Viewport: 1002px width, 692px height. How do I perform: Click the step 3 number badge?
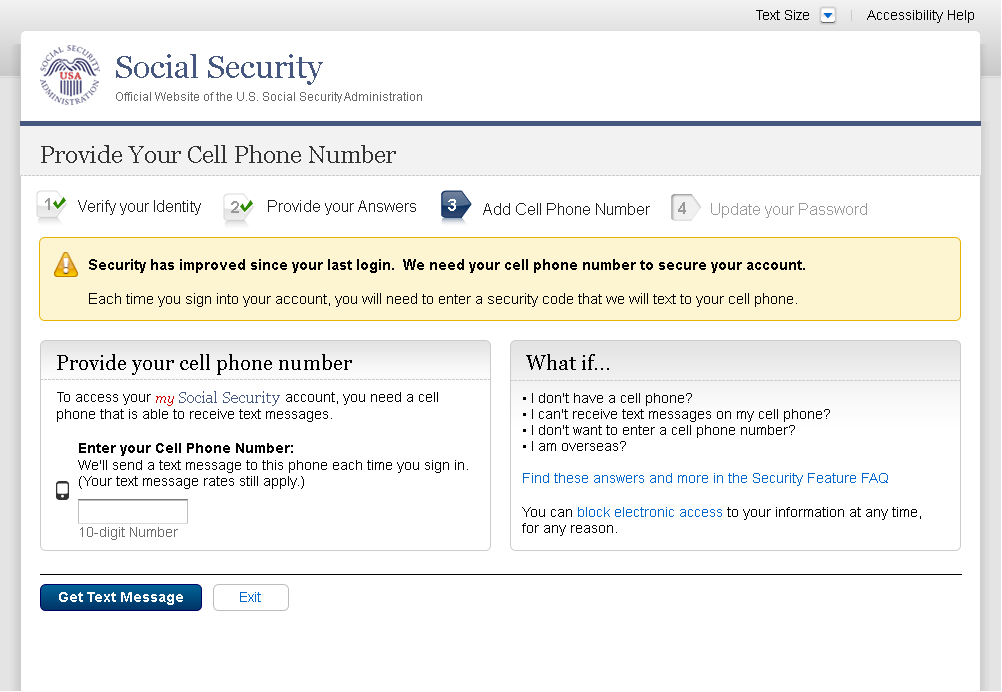click(x=454, y=206)
